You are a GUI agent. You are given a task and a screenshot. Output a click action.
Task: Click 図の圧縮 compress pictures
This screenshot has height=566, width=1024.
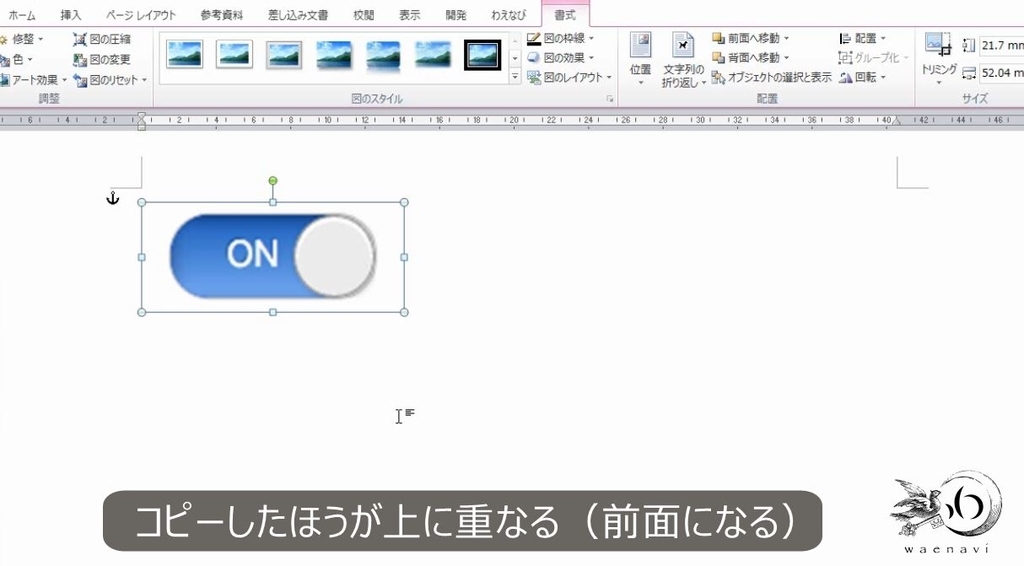(x=102, y=39)
